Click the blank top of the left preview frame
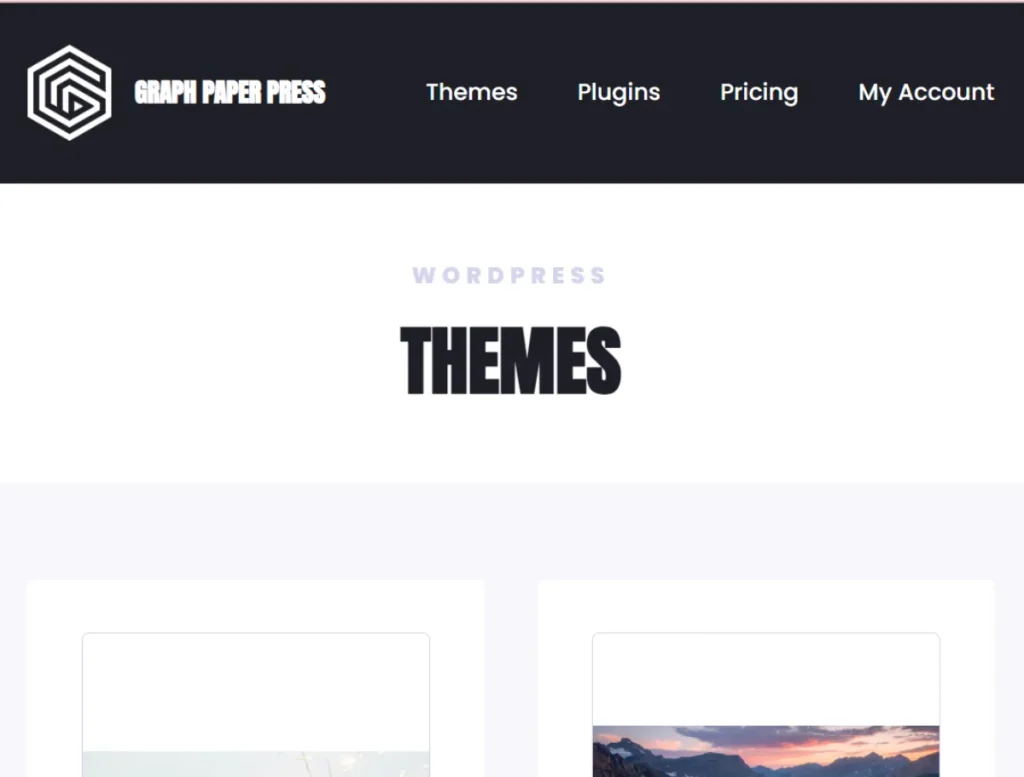 [256, 692]
